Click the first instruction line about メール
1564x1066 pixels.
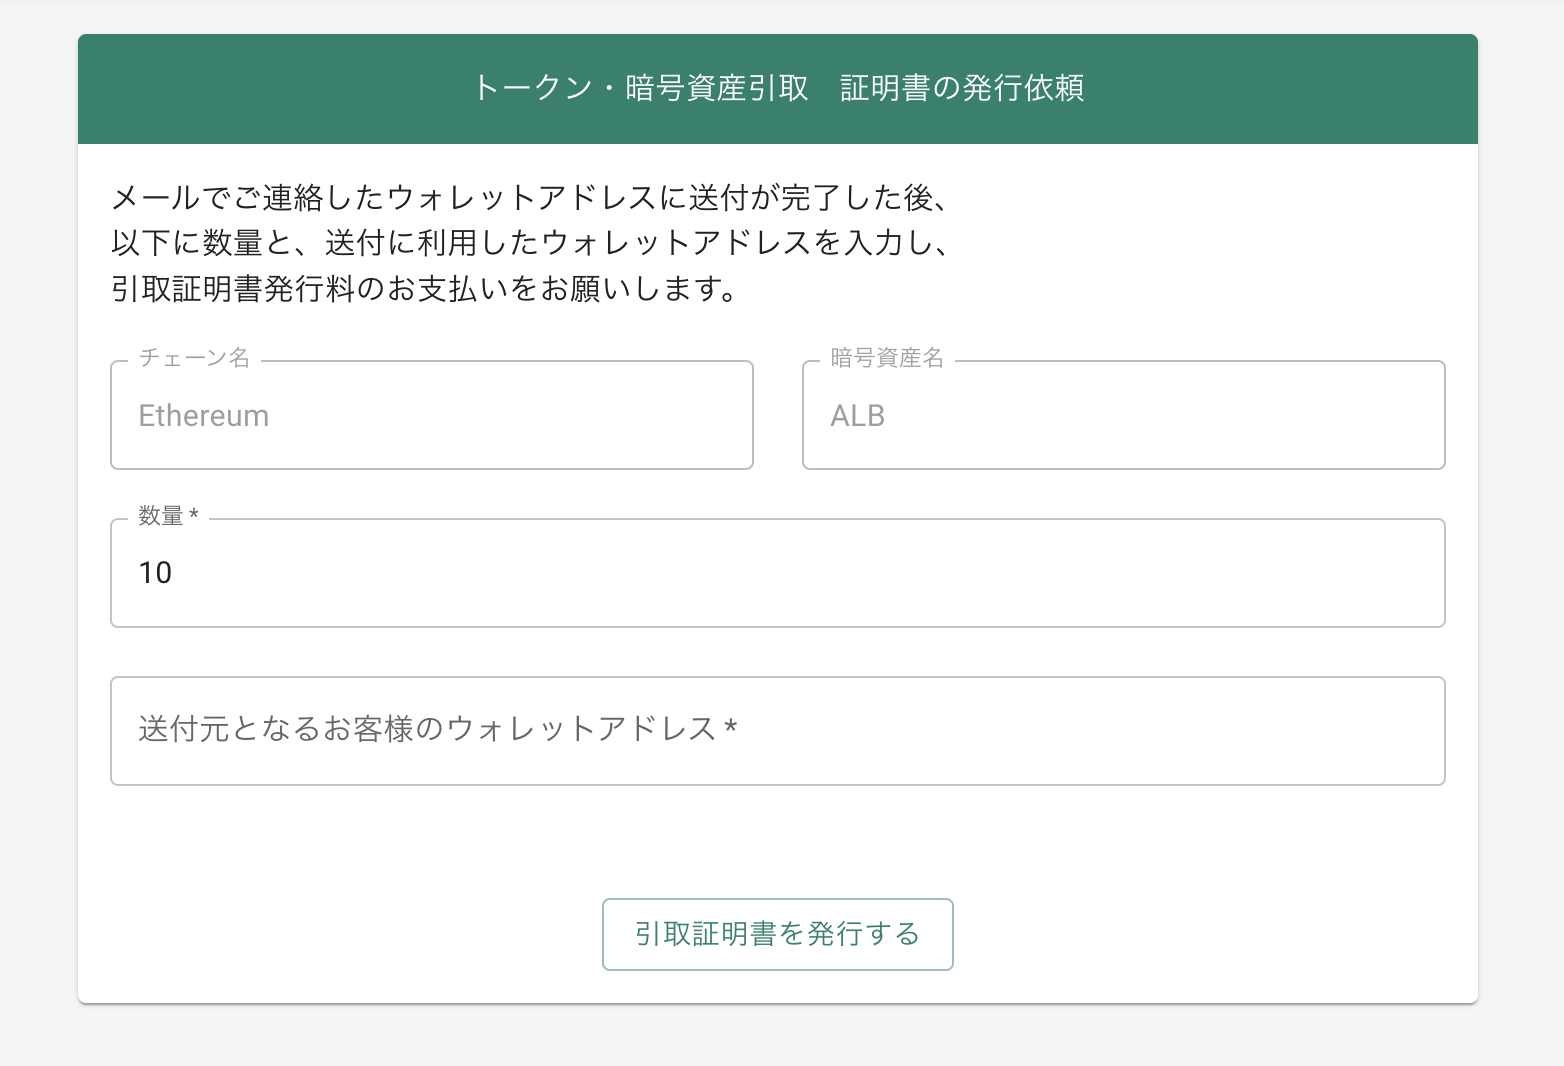click(x=528, y=198)
